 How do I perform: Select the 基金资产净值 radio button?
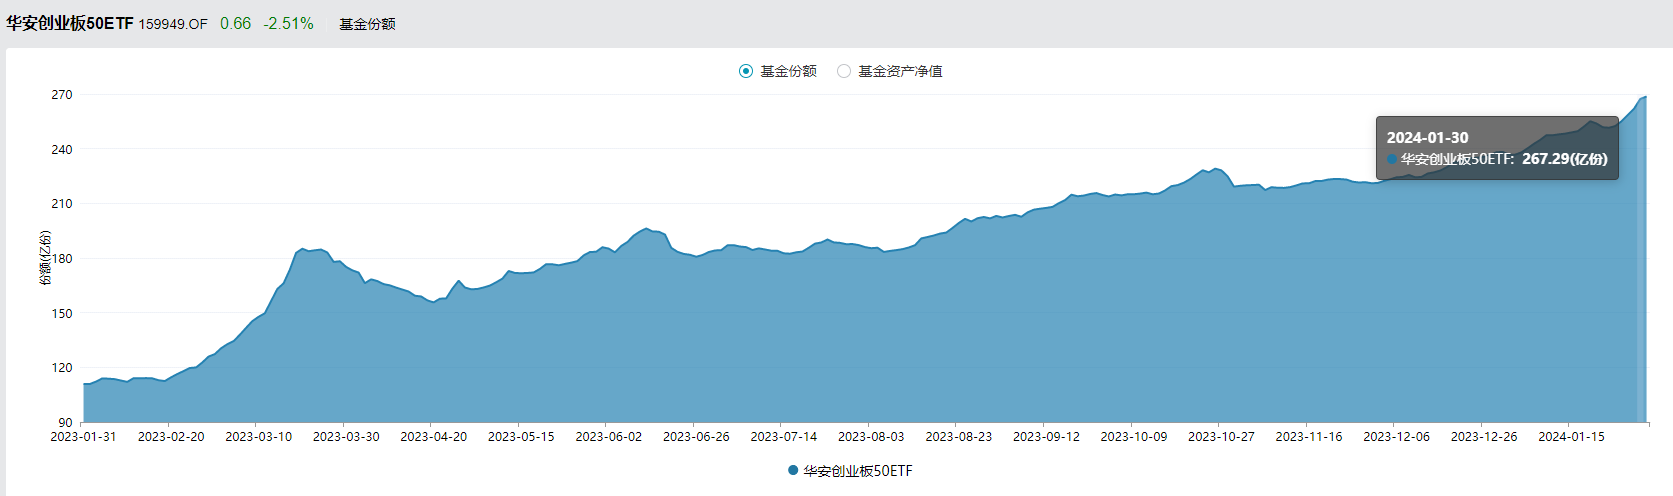point(844,71)
